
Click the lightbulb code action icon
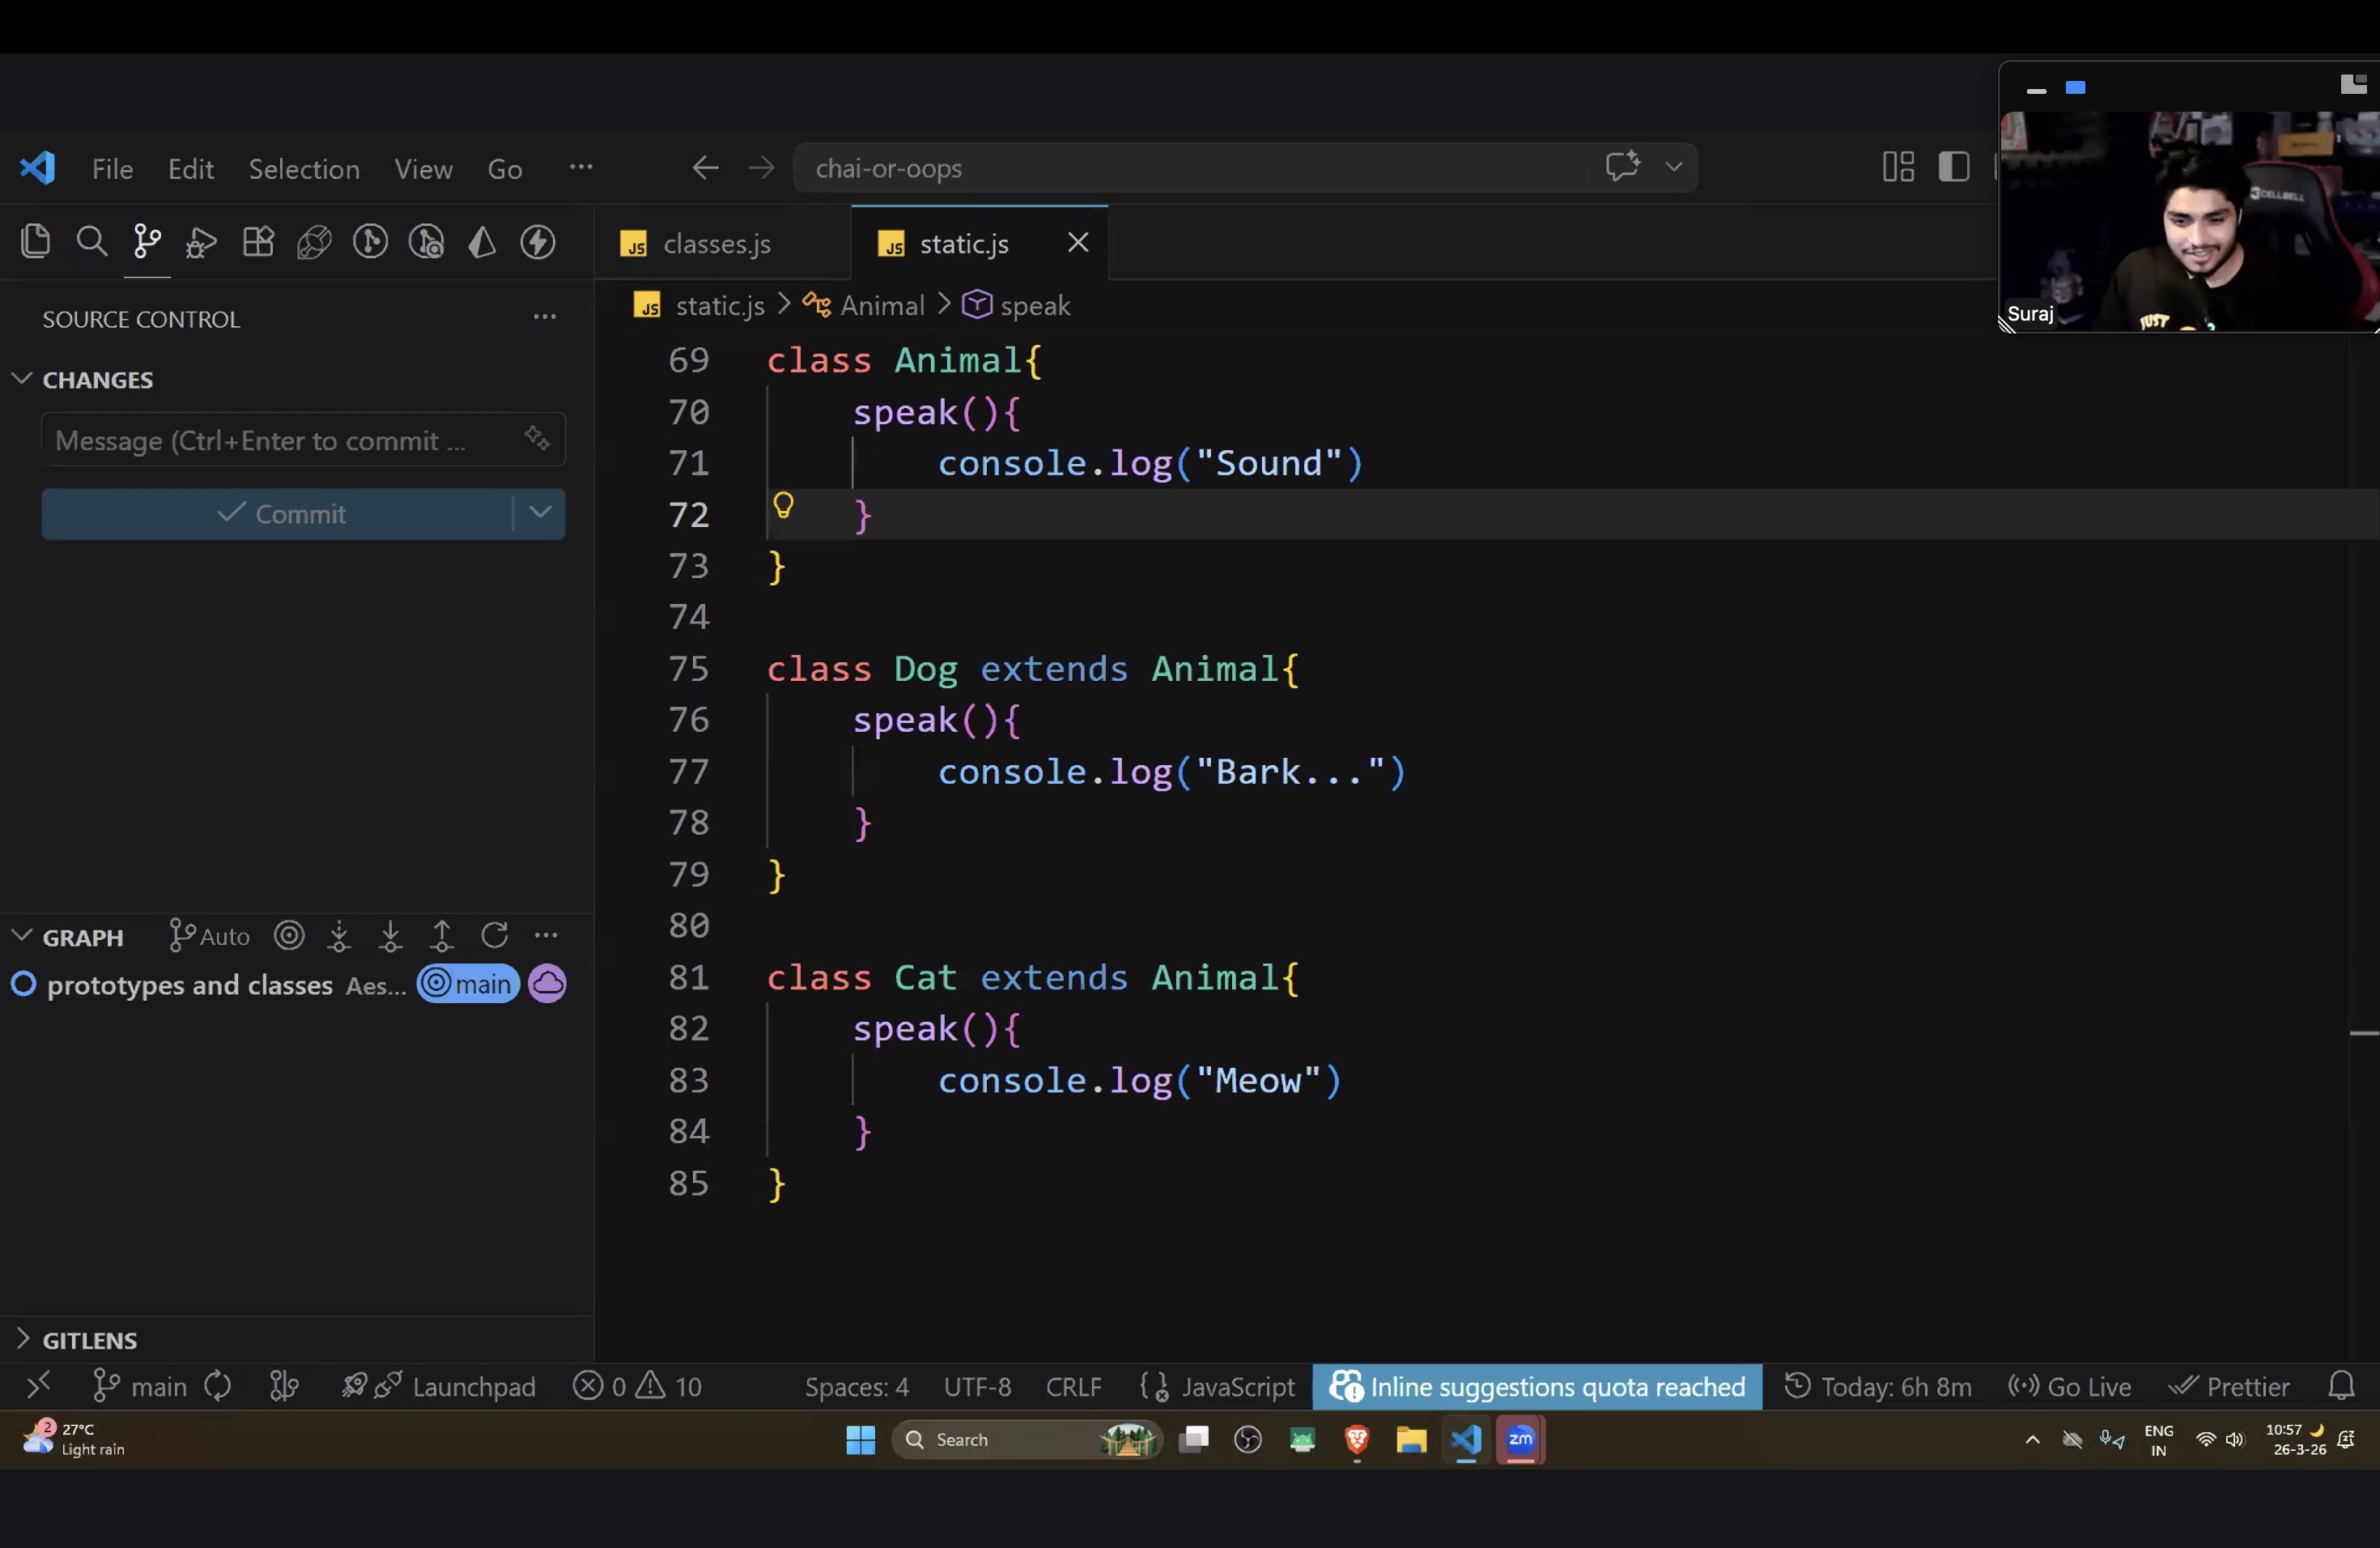pyautogui.click(x=783, y=506)
